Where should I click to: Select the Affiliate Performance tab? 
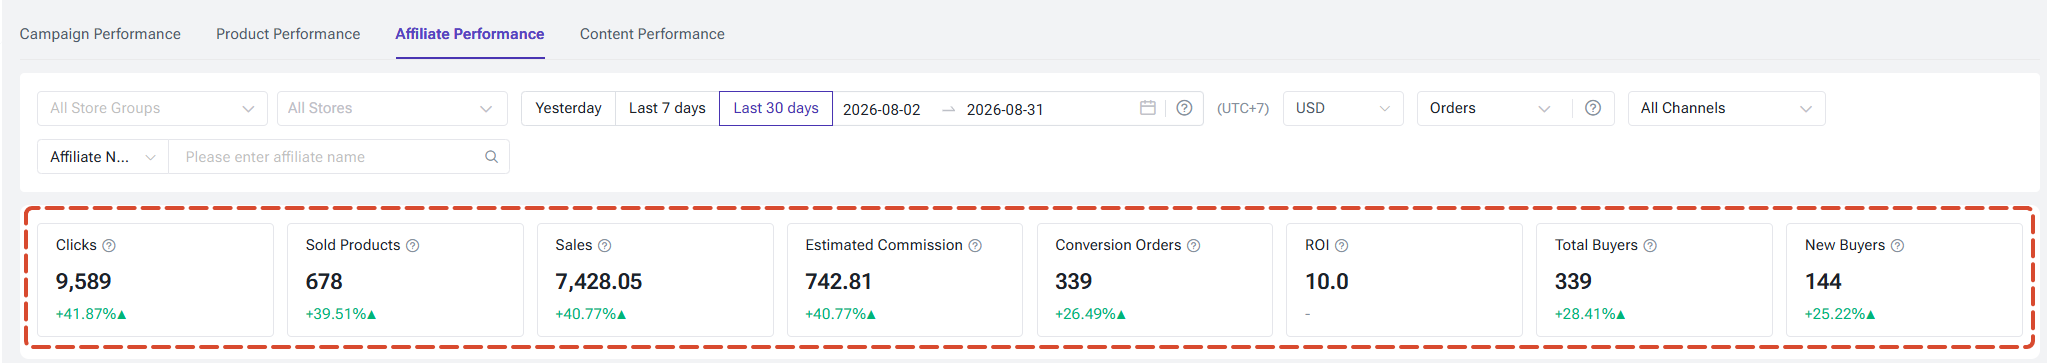(470, 34)
